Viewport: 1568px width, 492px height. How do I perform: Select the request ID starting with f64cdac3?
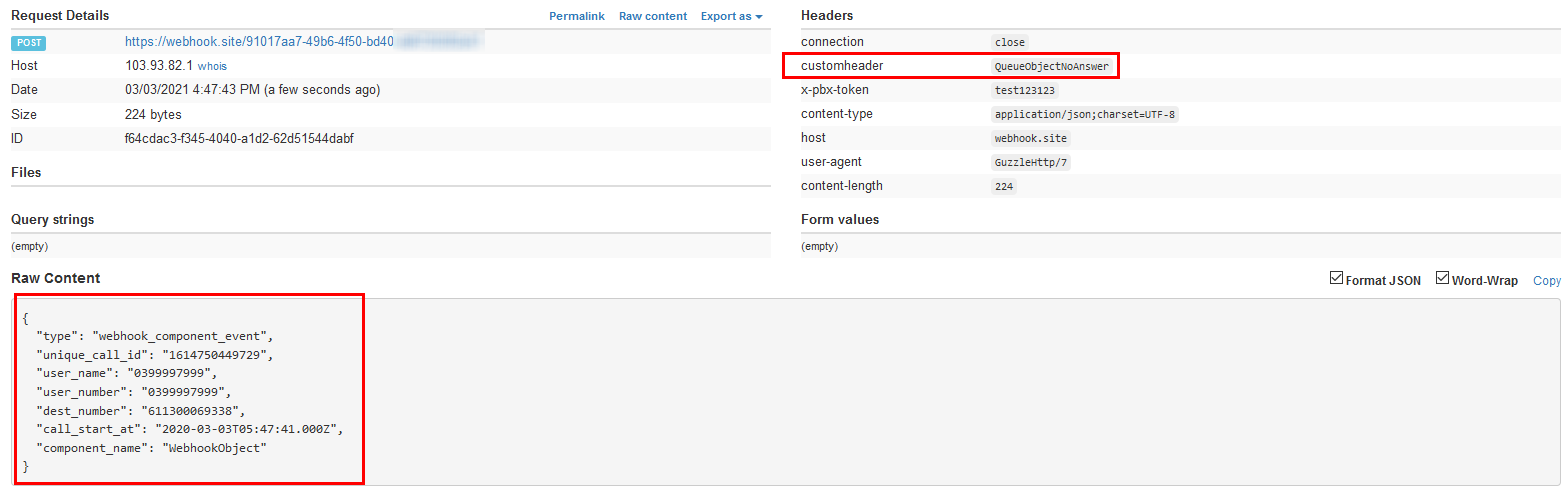(x=238, y=139)
